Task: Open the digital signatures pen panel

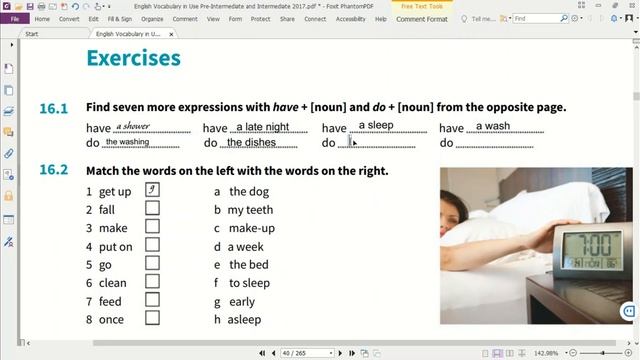Action: (x=9, y=241)
